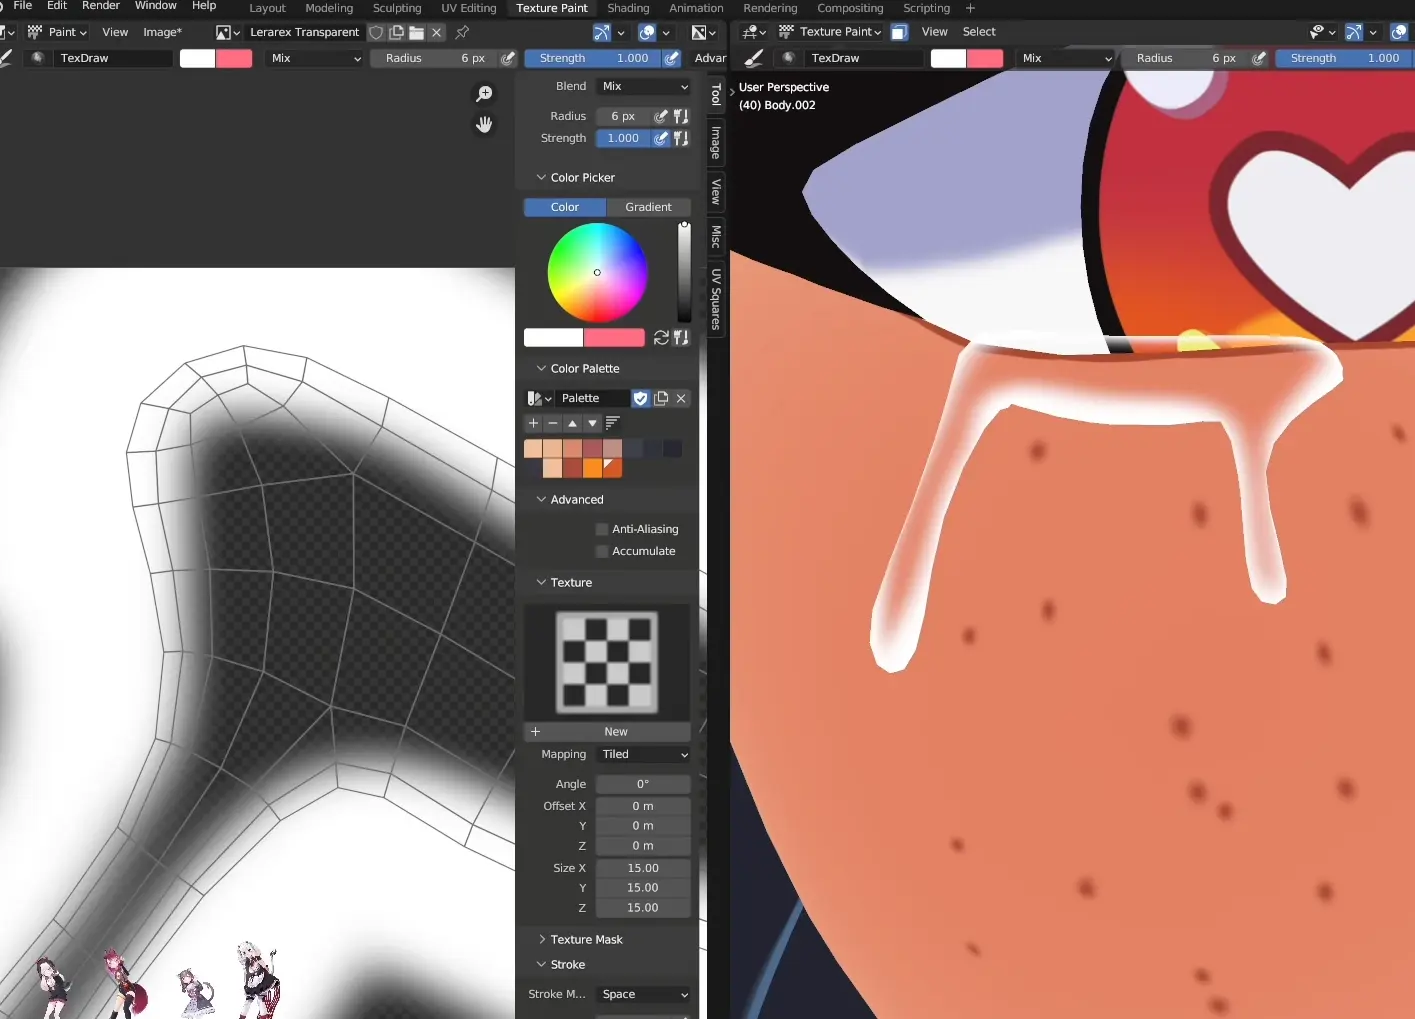Enable the Accumulate checkbox
Screen dimensions: 1415x1019
click(602, 551)
